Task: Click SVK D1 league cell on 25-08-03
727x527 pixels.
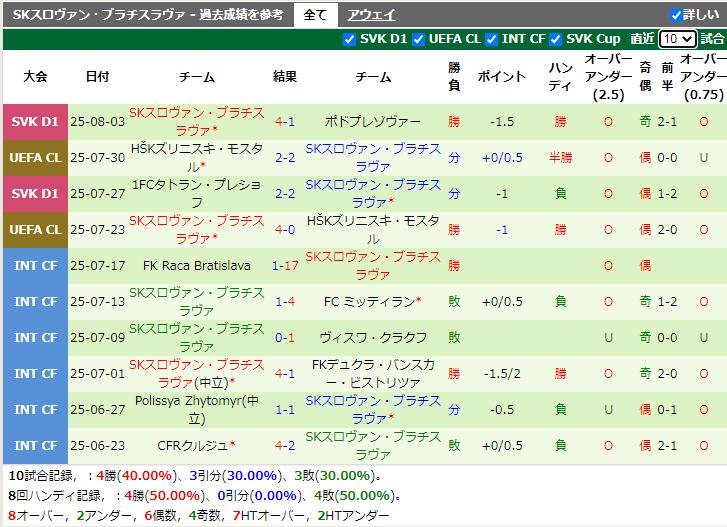Action: coord(35,122)
